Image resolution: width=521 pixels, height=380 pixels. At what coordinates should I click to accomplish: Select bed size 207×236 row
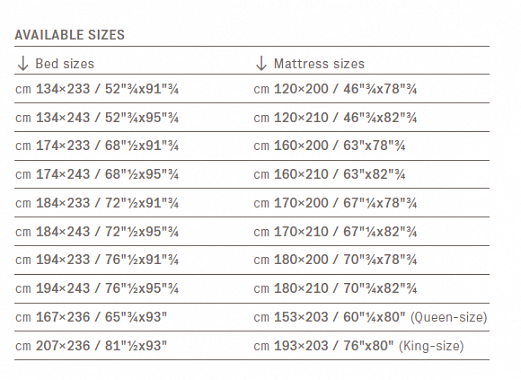click(91, 346)
